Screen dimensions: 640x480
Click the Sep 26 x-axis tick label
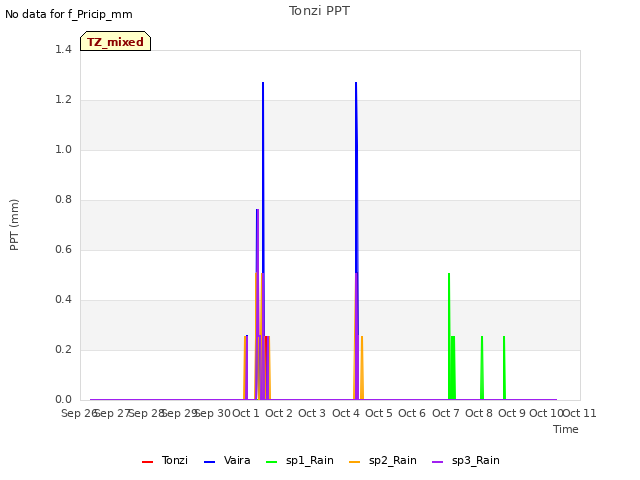click(78, 413)
